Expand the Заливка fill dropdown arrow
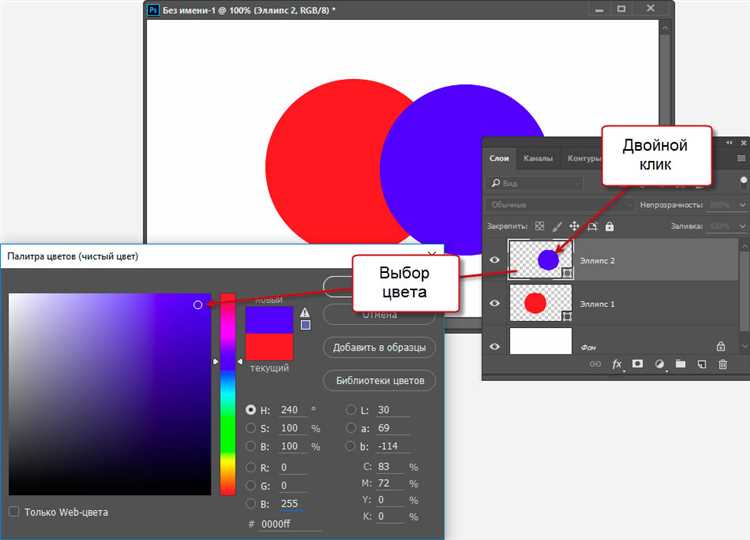The width and height of the screenshot is (750, 540). click(x=742, y=226)
